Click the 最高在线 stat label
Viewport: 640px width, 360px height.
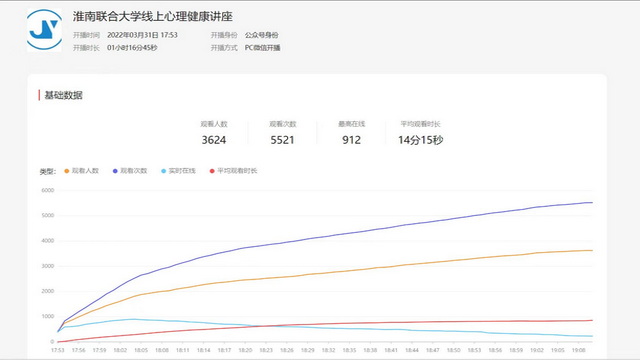pos(351,124)
